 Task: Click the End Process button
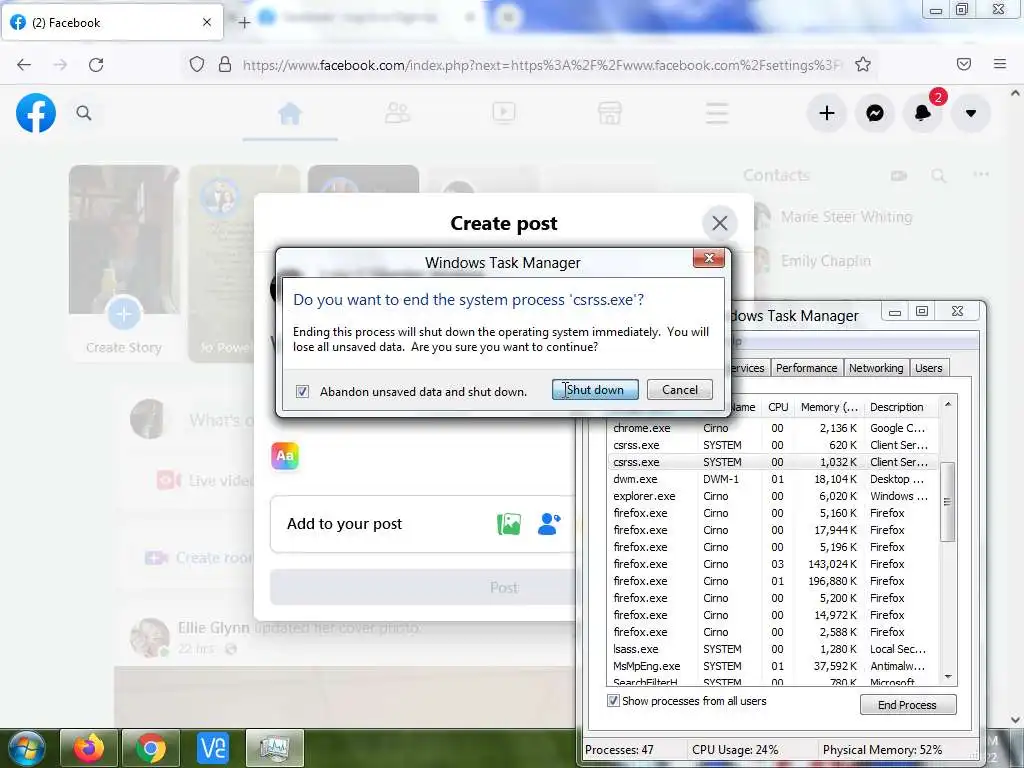[908, 705]
